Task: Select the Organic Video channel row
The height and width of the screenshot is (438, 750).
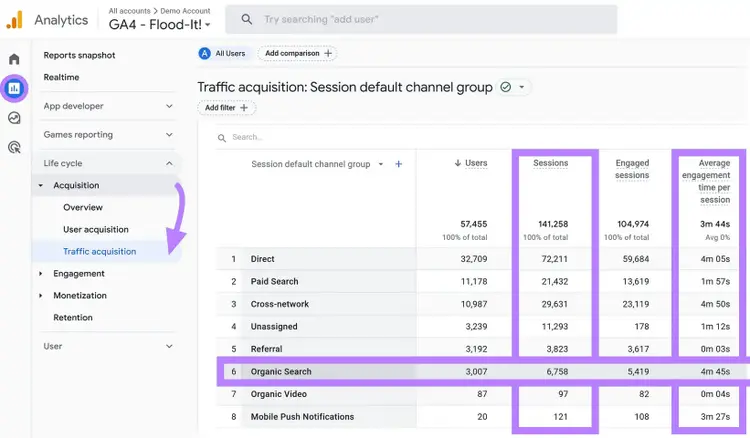Action: [x=482, y=394]
